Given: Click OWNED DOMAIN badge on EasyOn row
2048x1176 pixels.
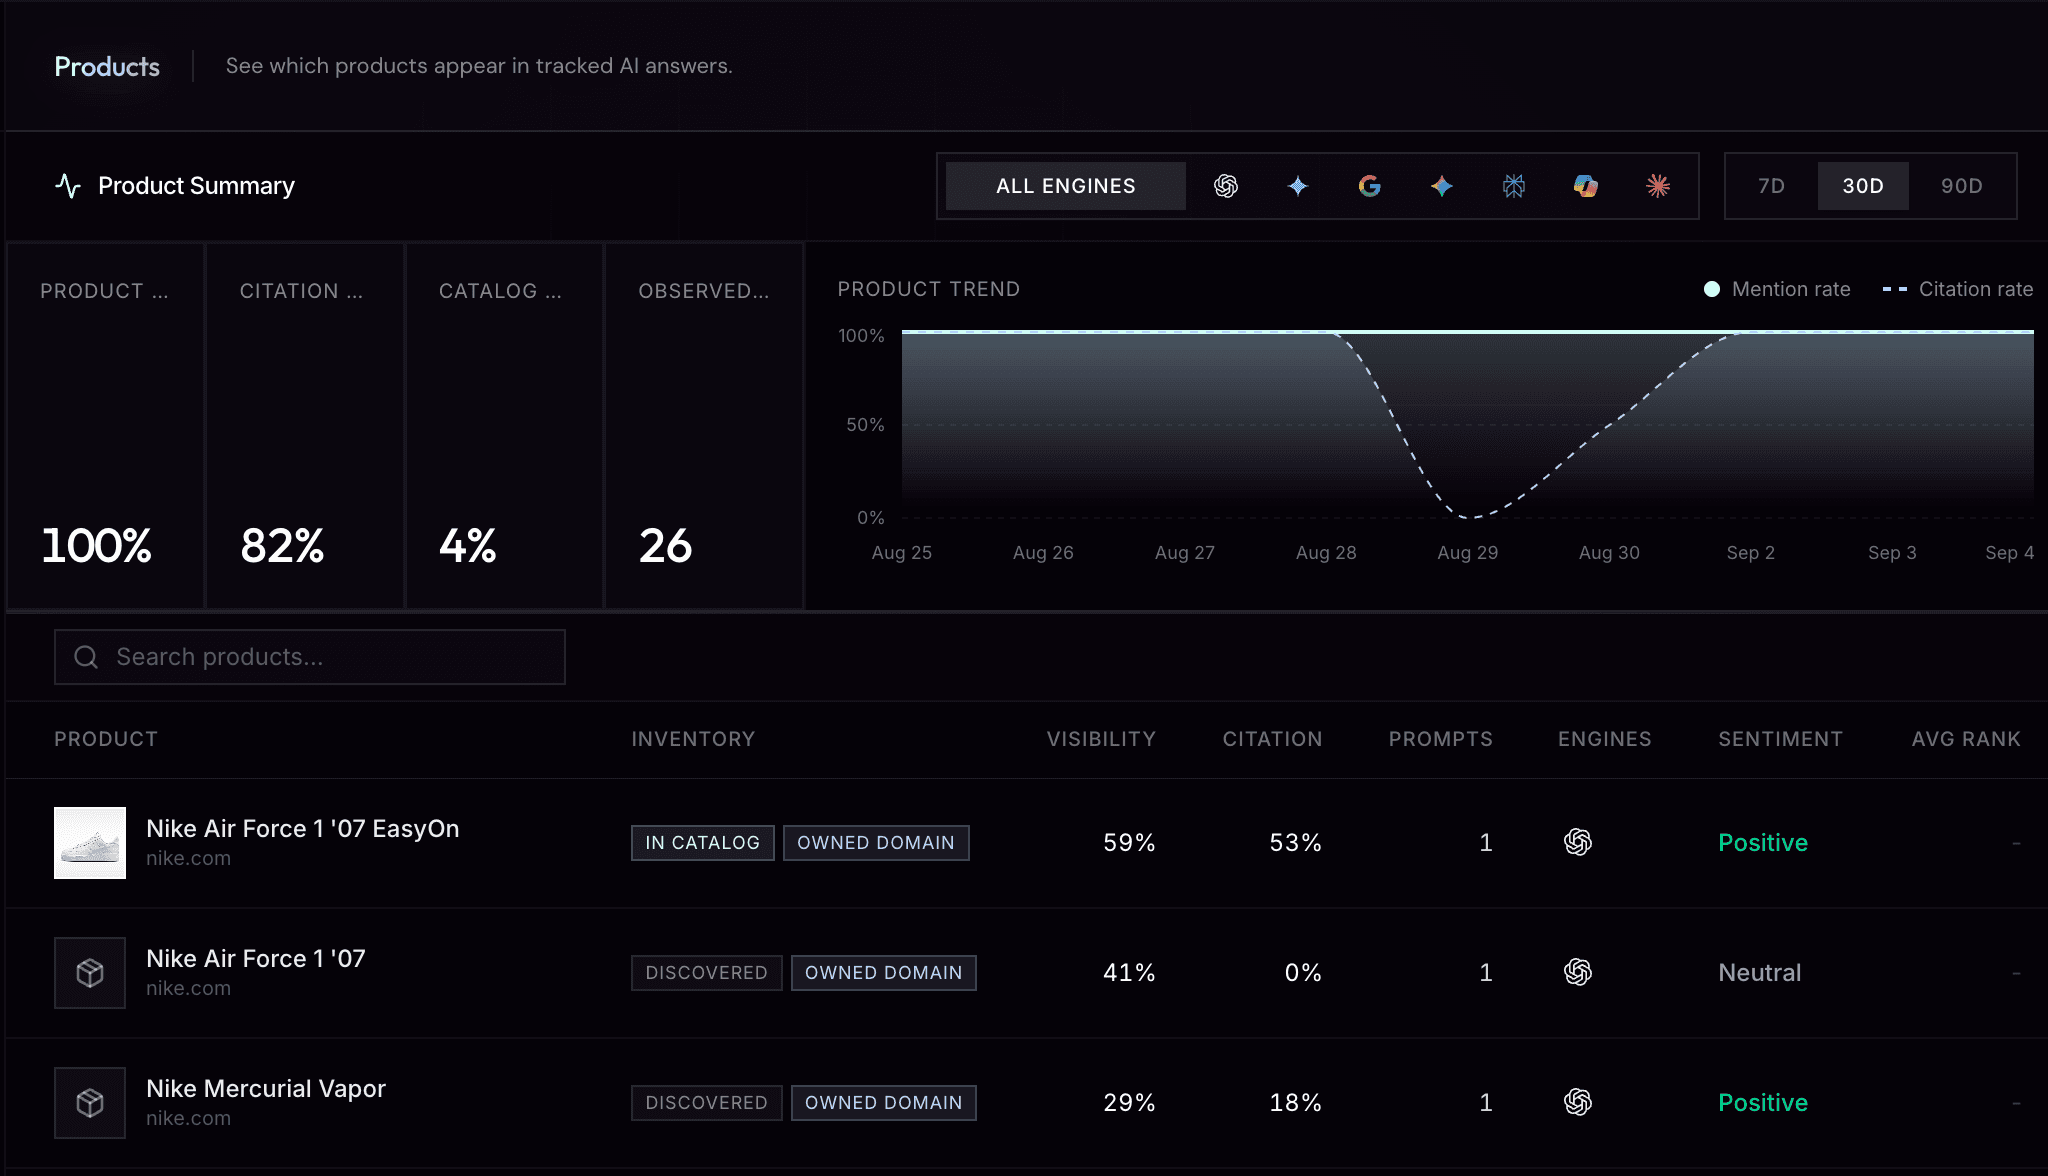Looking at the screenshot, I should [x=876, y=843].
